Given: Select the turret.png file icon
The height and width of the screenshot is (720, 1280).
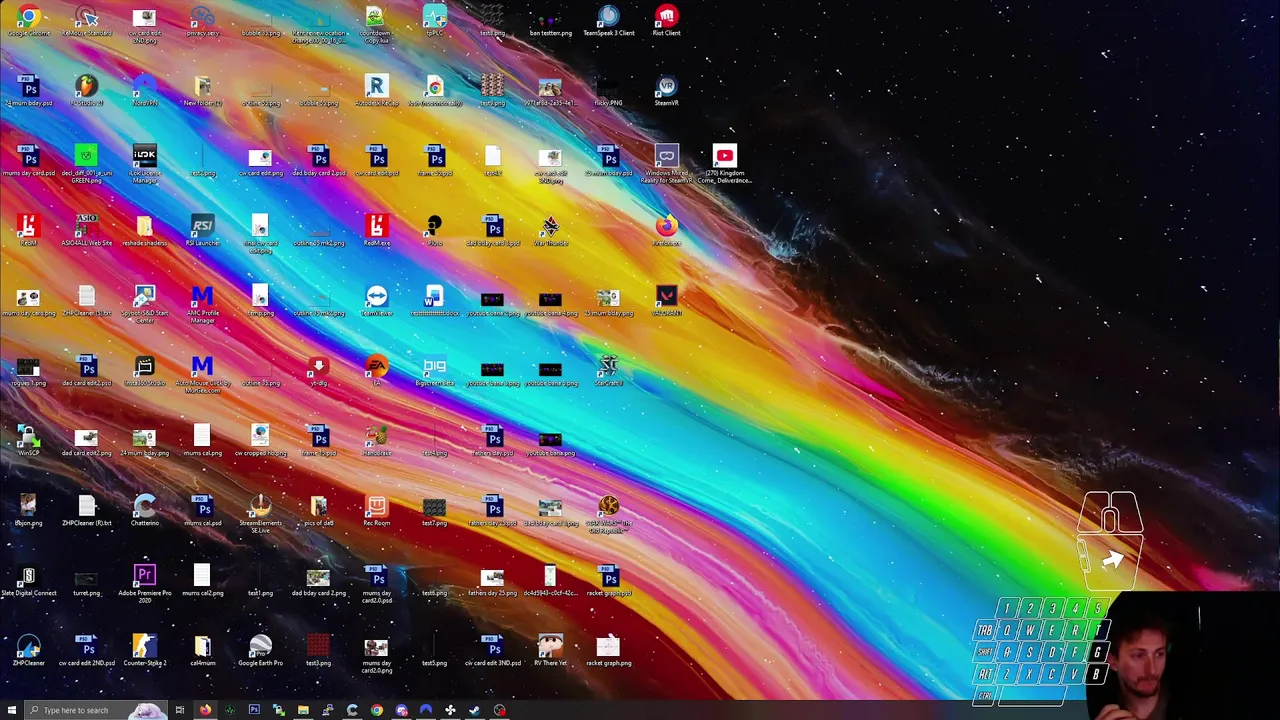Looking at the screenshot, I should click(86, 577).
